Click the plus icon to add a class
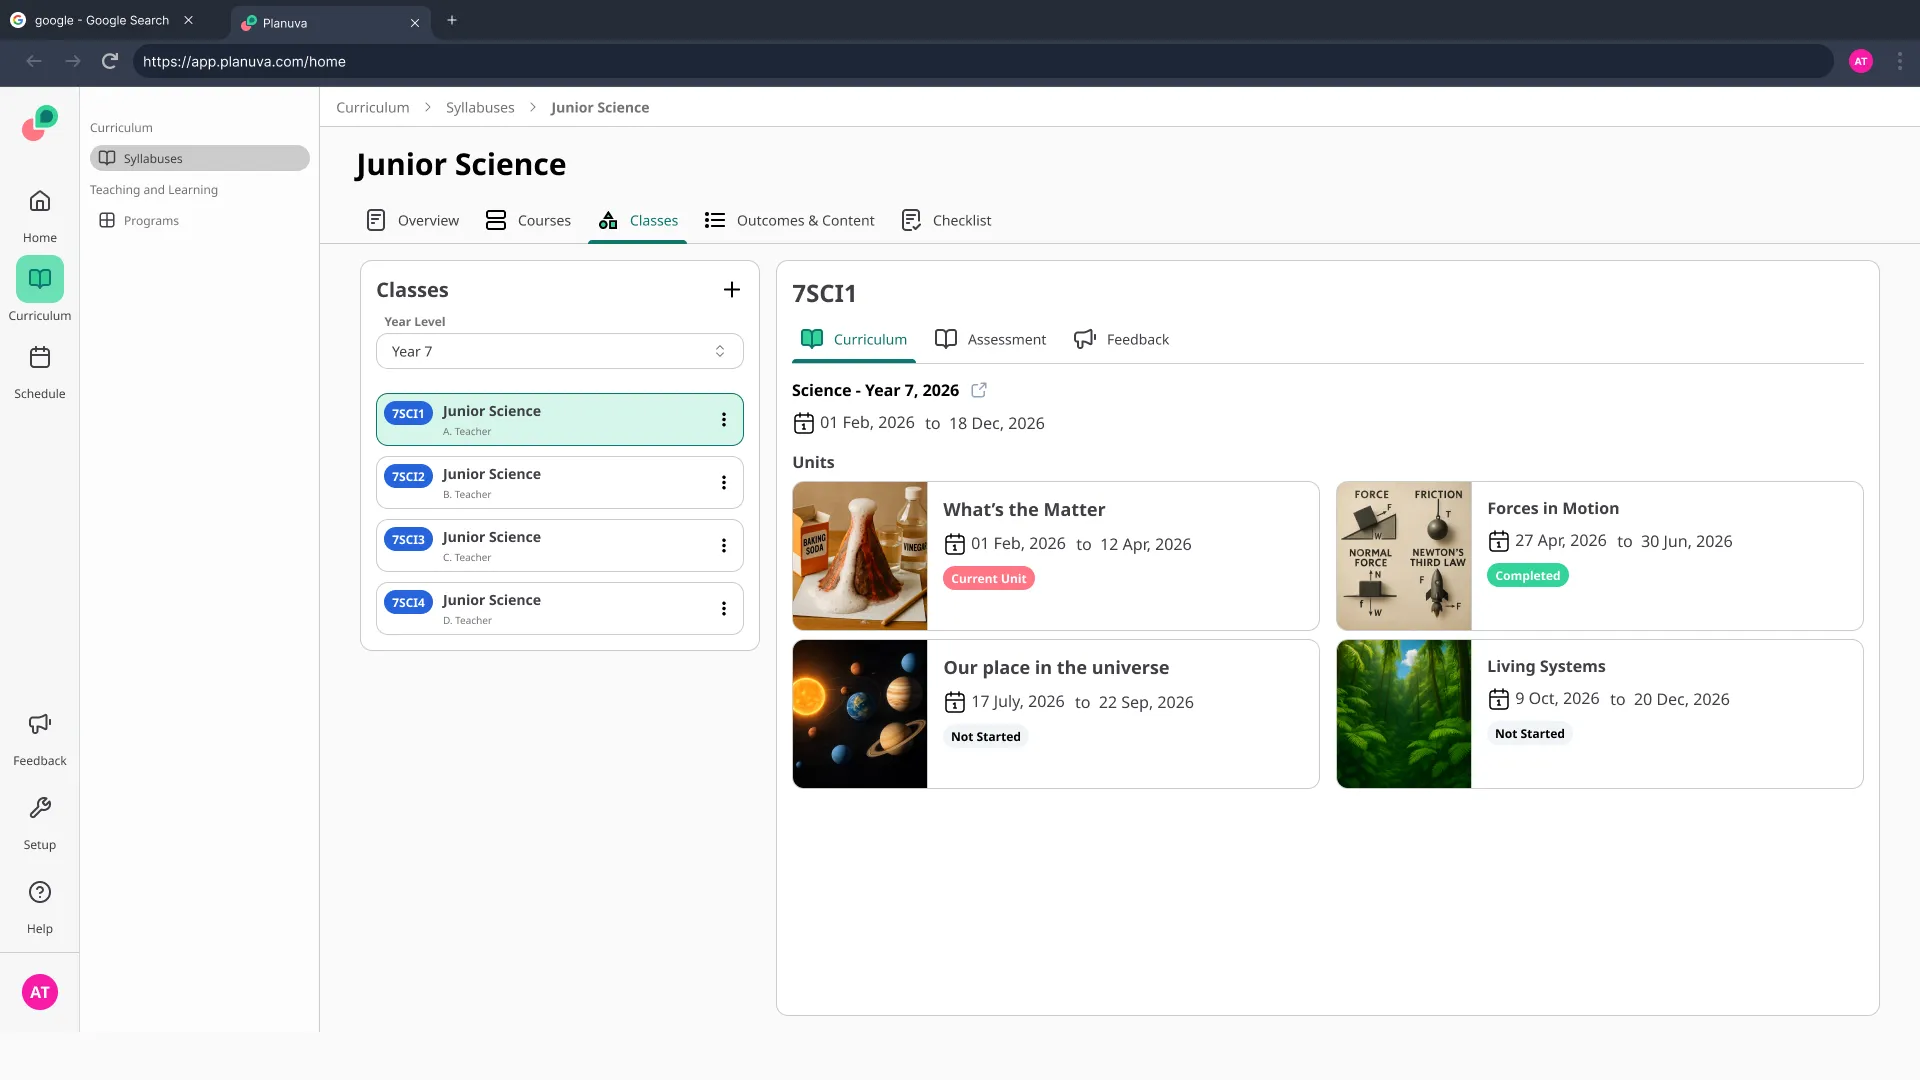1920x1080 pixels. 732,290
